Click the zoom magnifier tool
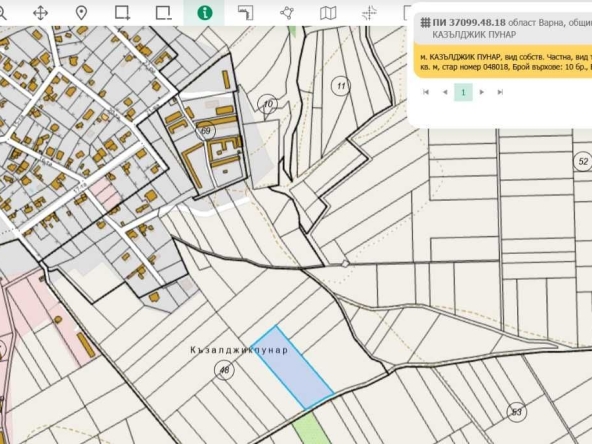Screen dimensions: 592x444 [2, 13]
